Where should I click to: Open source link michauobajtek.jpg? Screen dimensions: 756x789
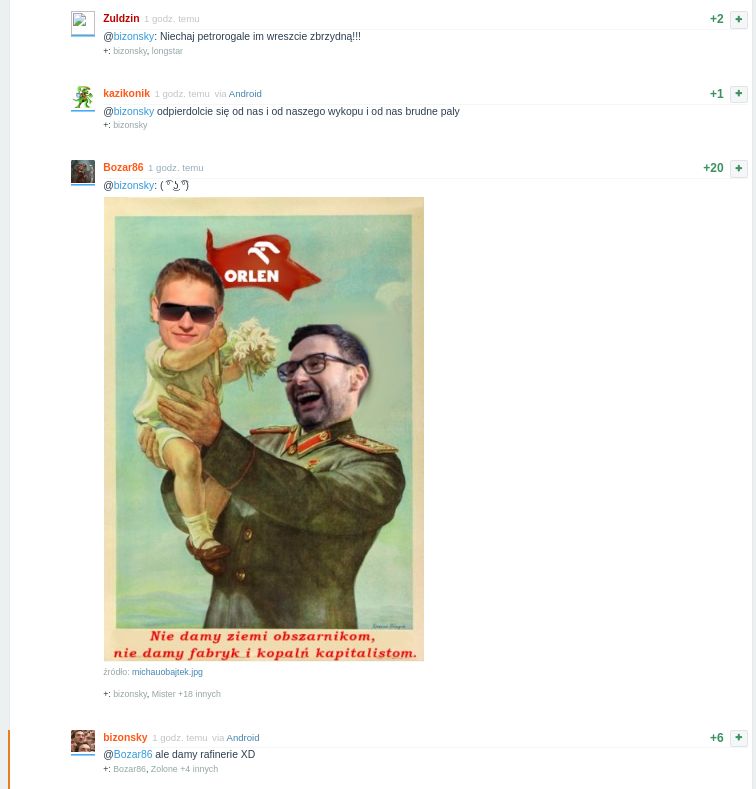[x=167, y=672]
